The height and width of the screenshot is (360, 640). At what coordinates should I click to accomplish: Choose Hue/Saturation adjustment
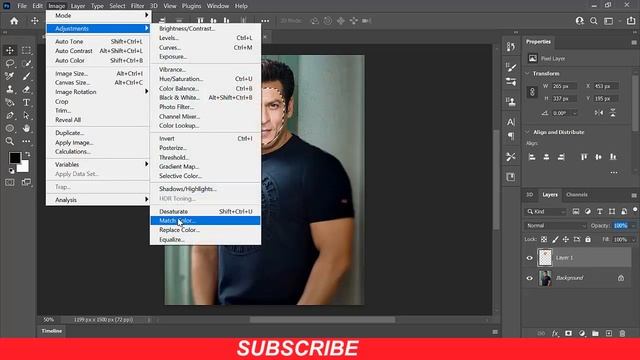click(x=205, y=79)
